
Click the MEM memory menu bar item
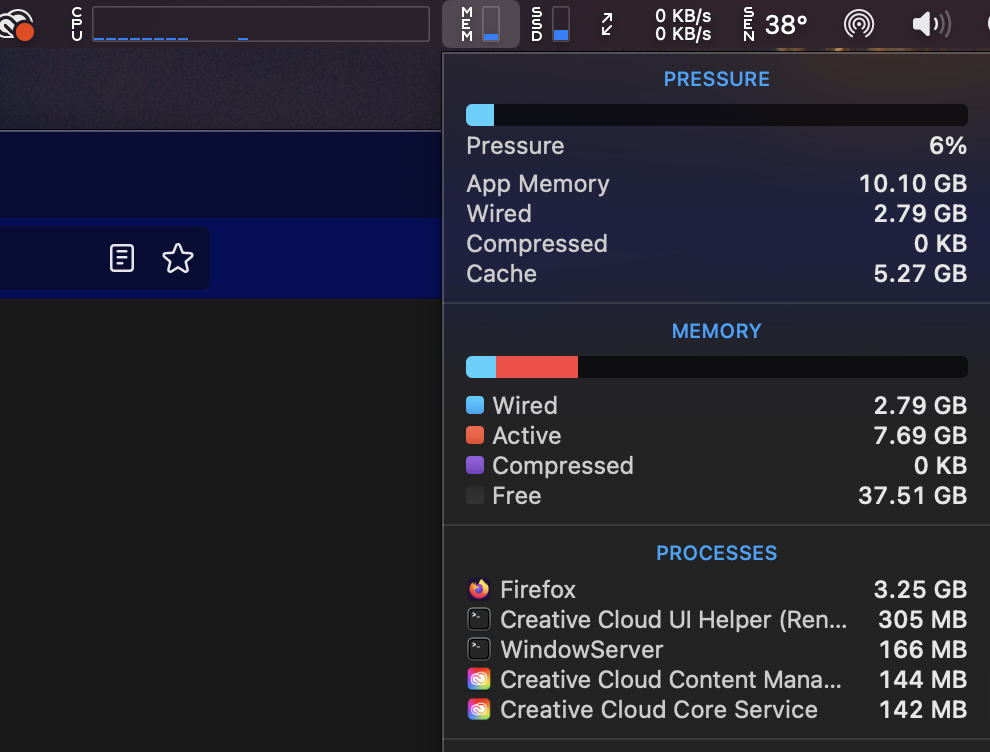coord(480,24)
